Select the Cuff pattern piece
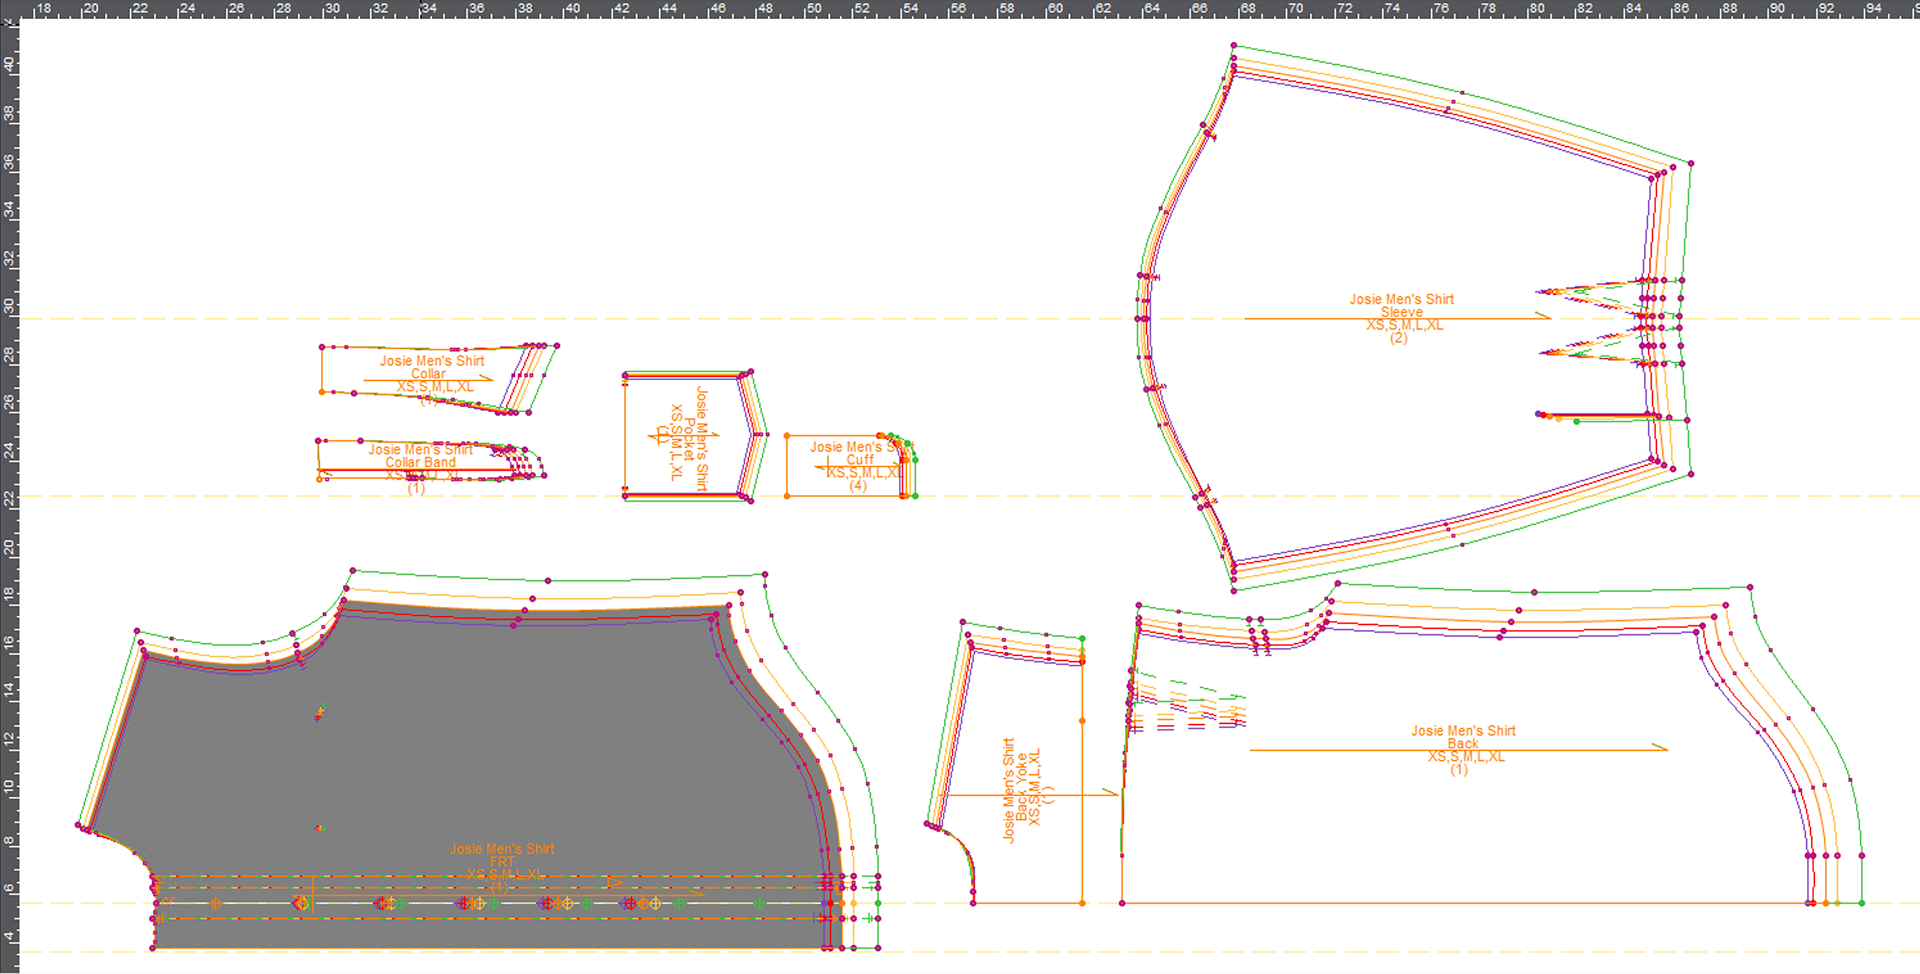The image size is (1920, 974). click(x=850, y=466)
